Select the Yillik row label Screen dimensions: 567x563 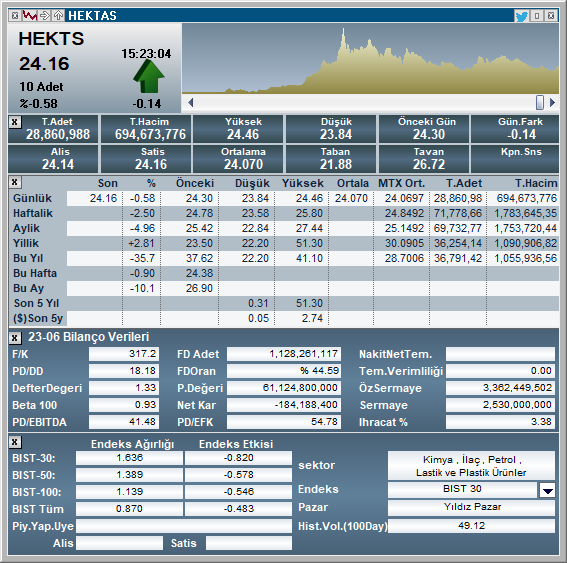click(26, 243)
